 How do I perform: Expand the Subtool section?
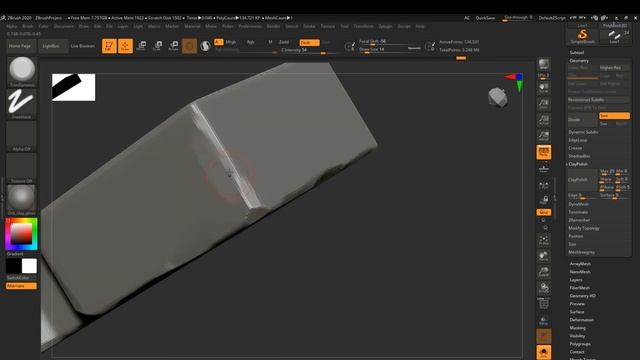click(577, 53)
